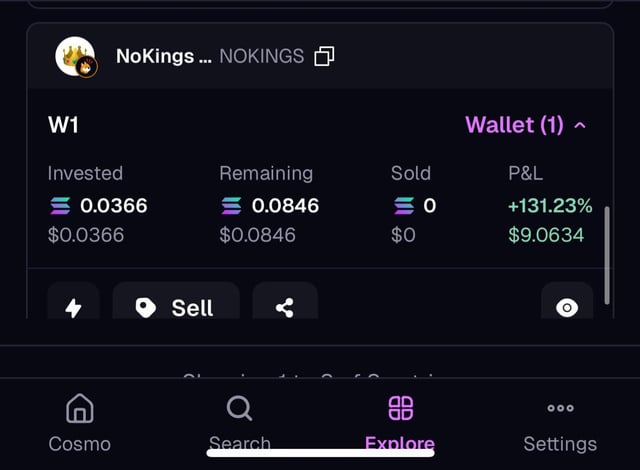Tap the NoKings token avatar

pyautogui.click(x=75, y=57)
